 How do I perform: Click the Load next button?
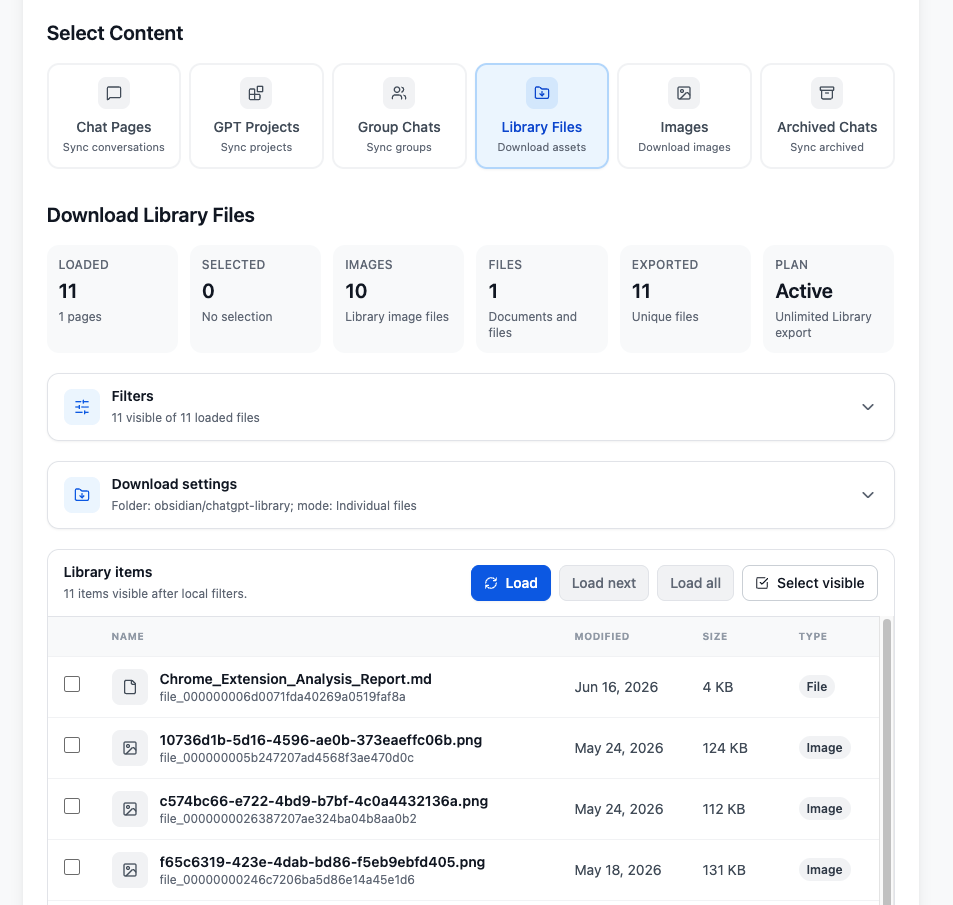pos(604,583)
